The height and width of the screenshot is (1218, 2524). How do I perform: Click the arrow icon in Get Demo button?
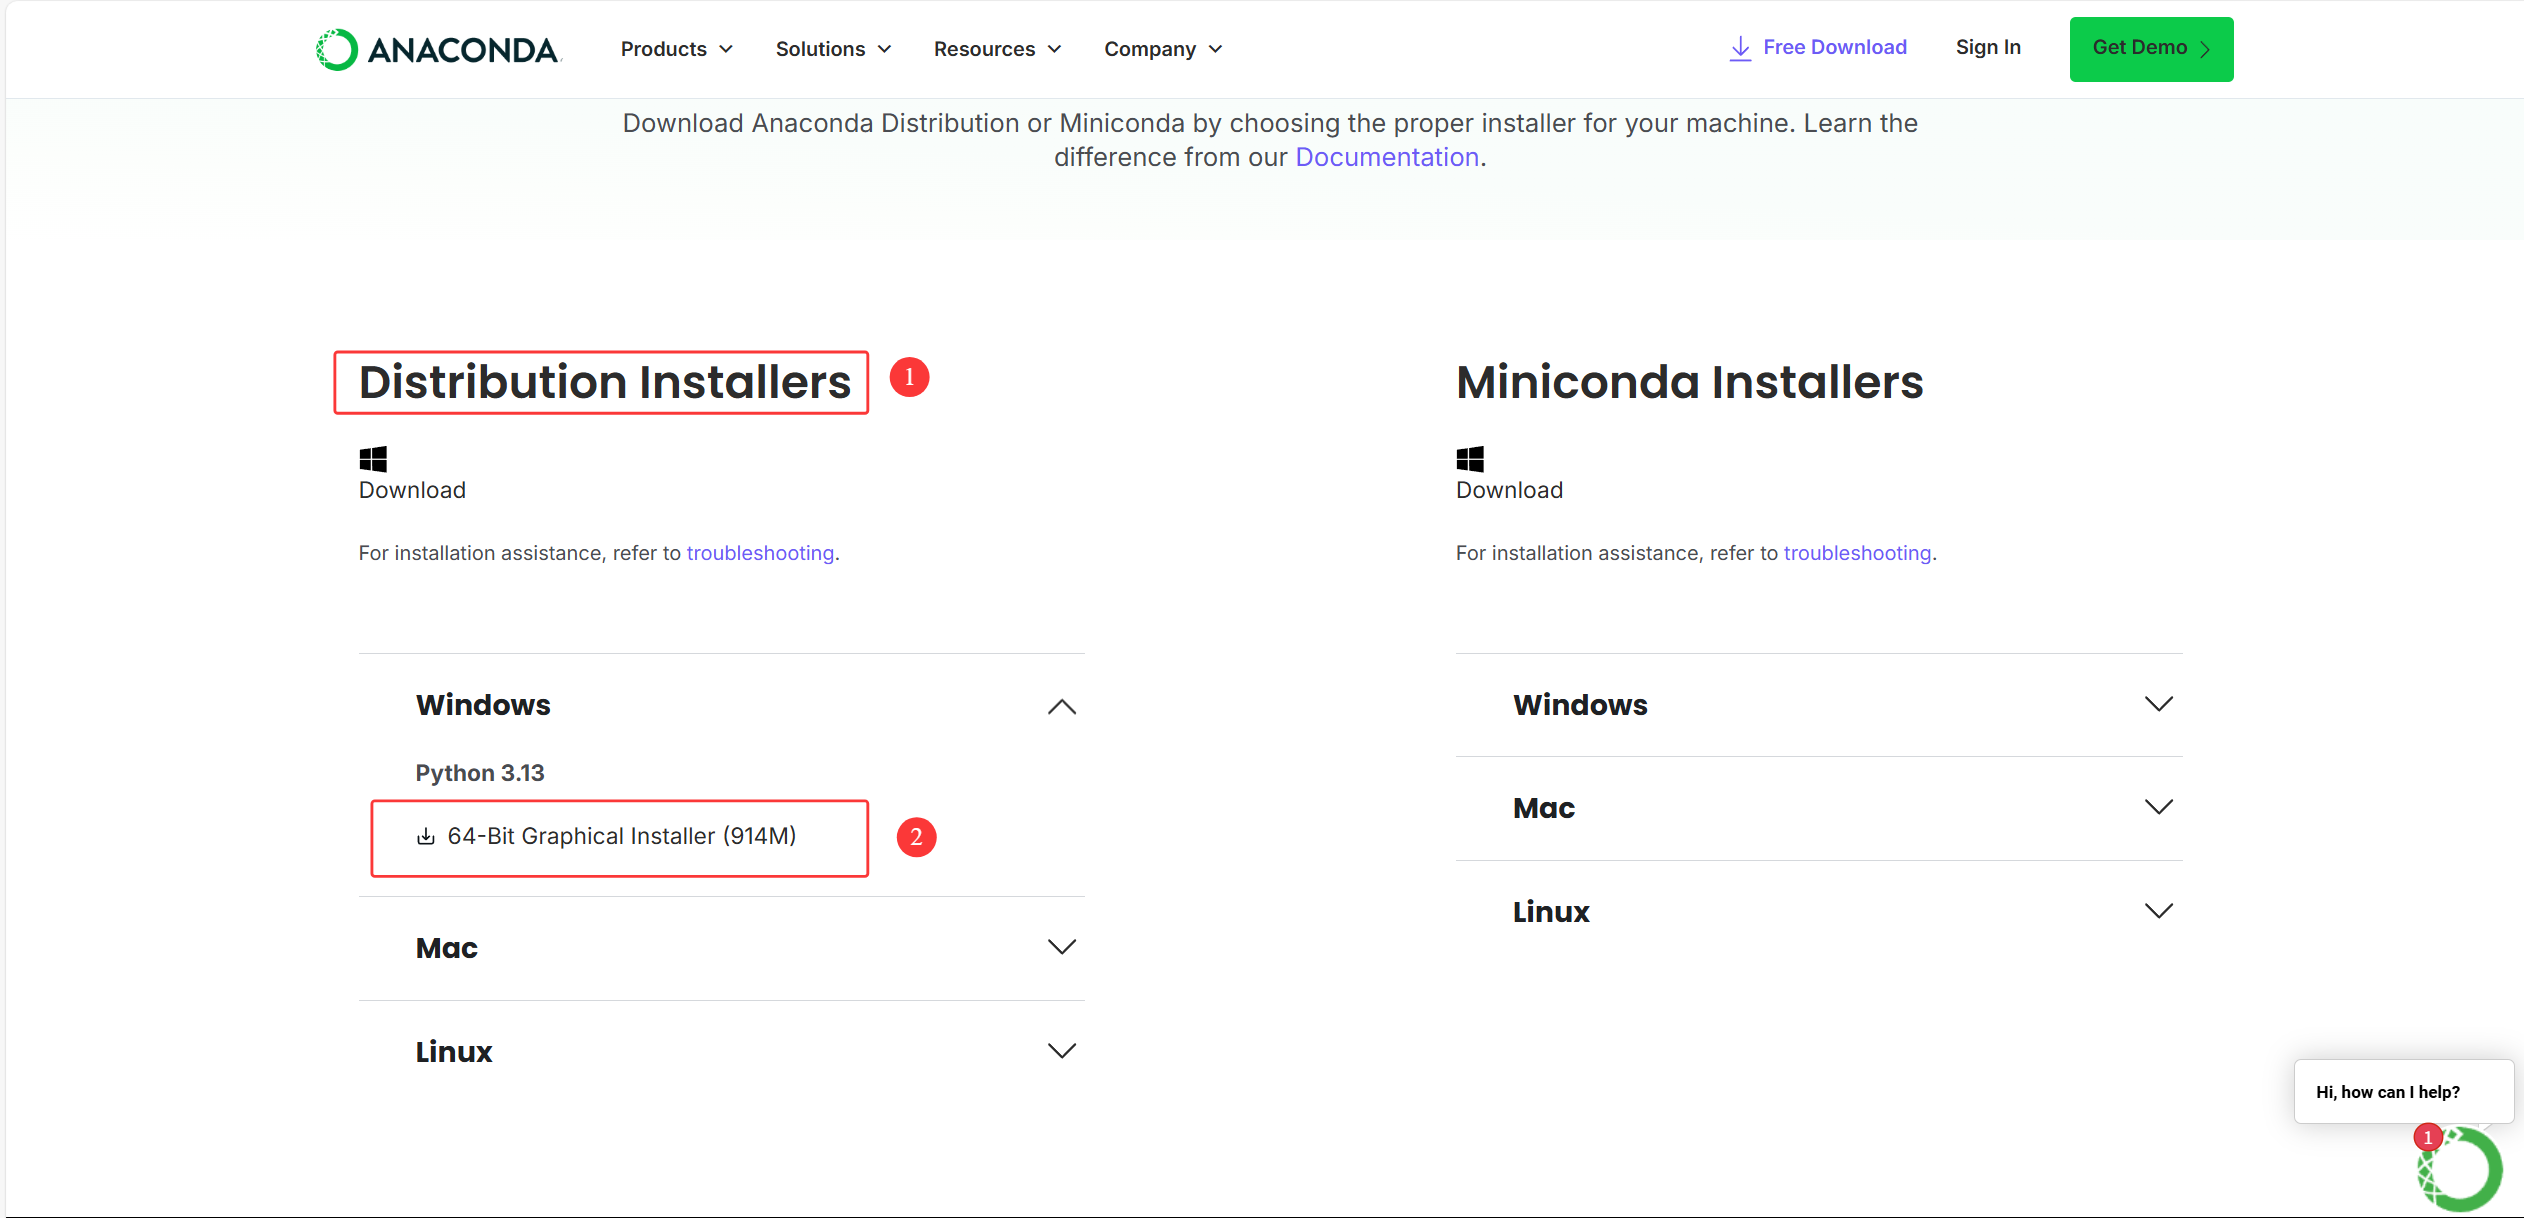tap(2205, 49)
